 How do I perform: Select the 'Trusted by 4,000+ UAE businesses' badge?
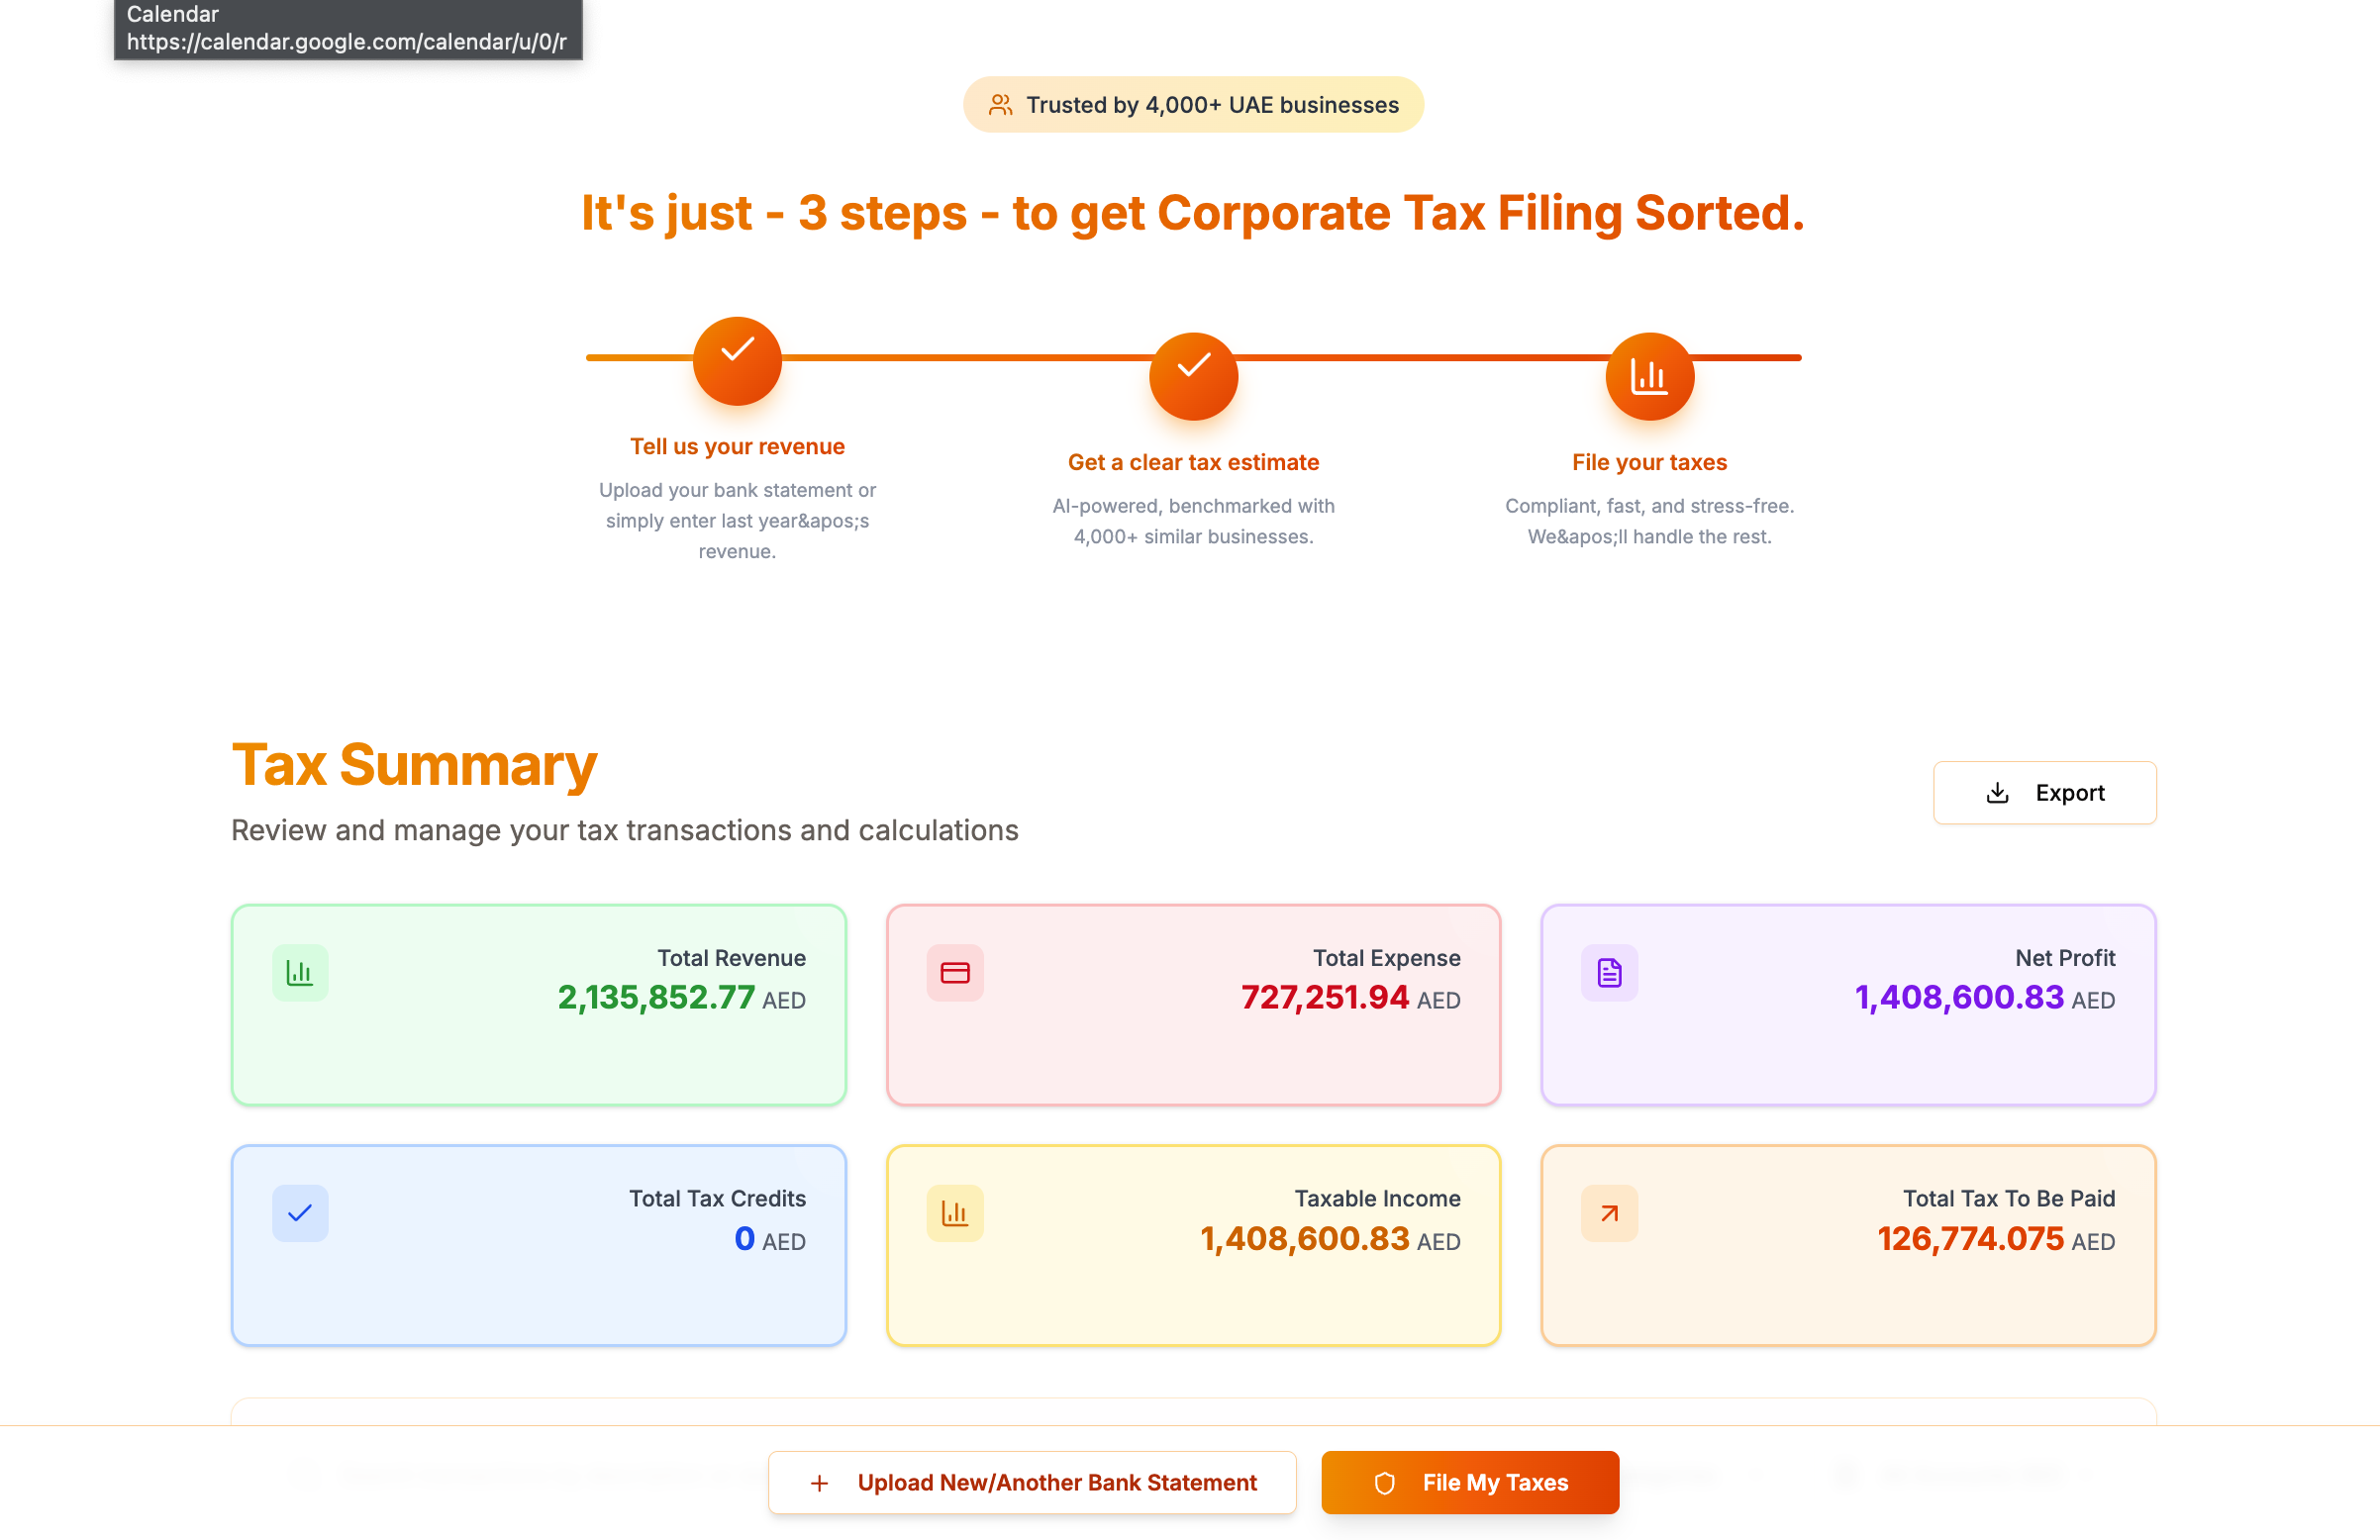click(x=1192, y=104)
